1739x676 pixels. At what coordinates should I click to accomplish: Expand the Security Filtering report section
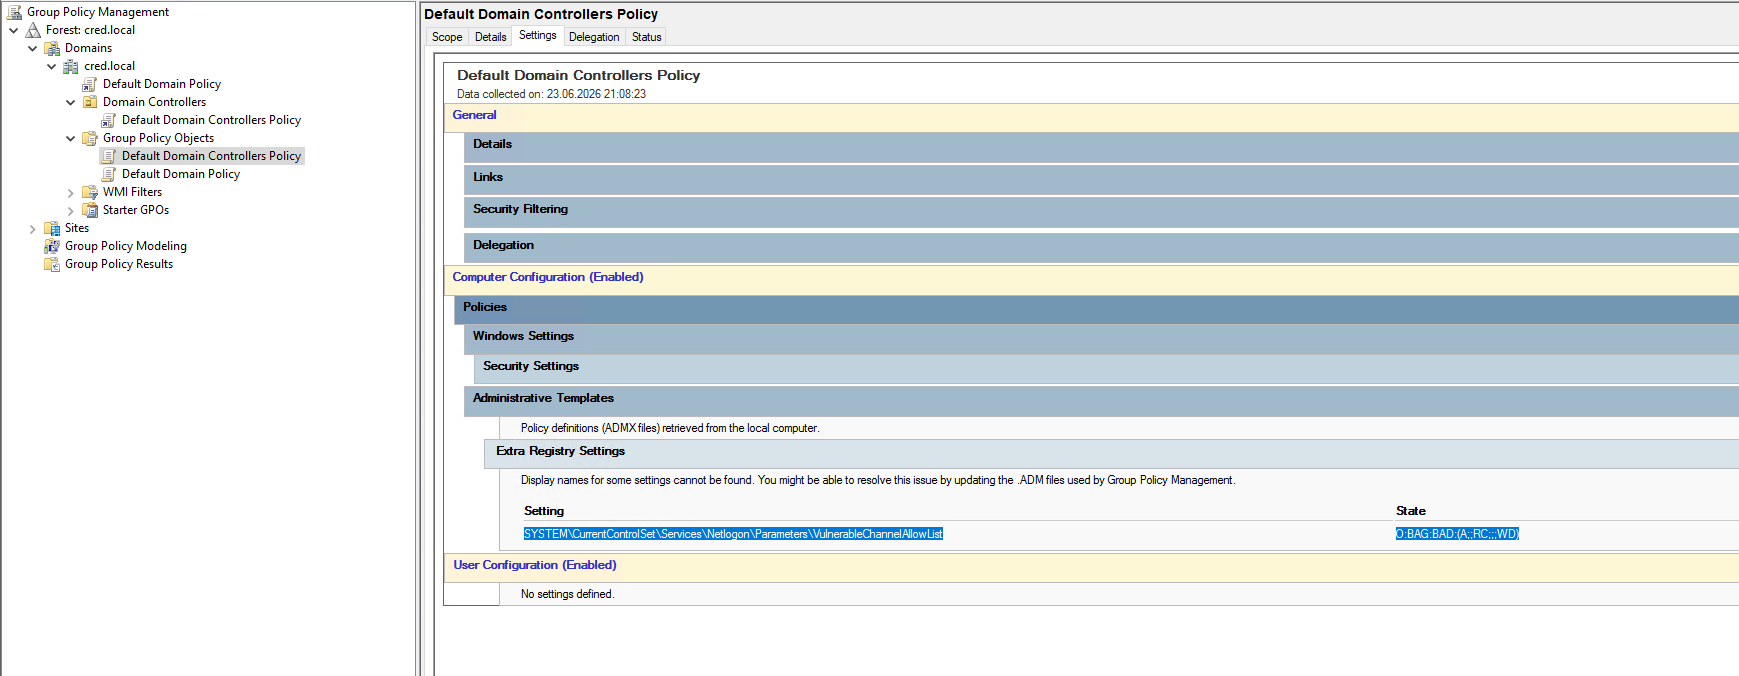pyautogui.click(x=1101, y=211)
